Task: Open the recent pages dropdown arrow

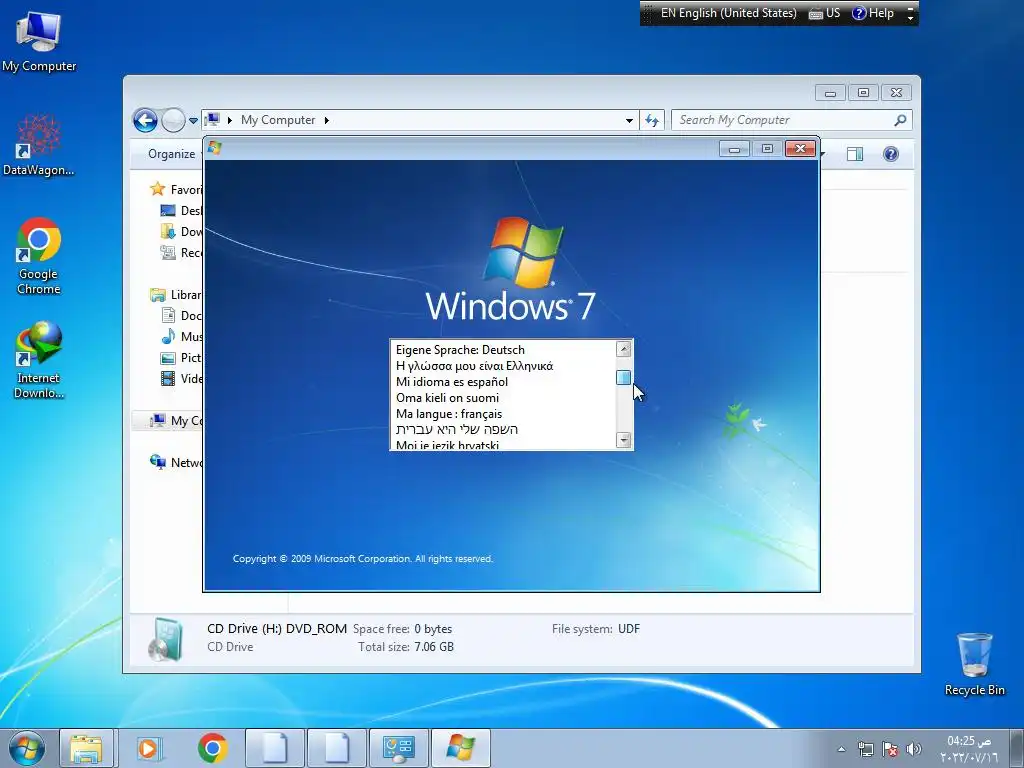Action: pos(193,121)
